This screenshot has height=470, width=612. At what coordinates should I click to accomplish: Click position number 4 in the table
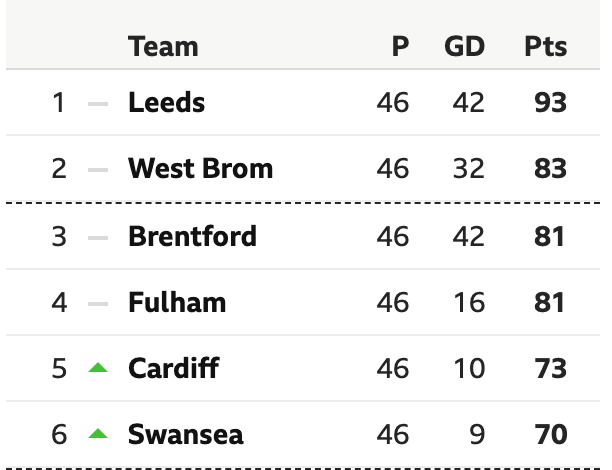[x=59, y=302]
